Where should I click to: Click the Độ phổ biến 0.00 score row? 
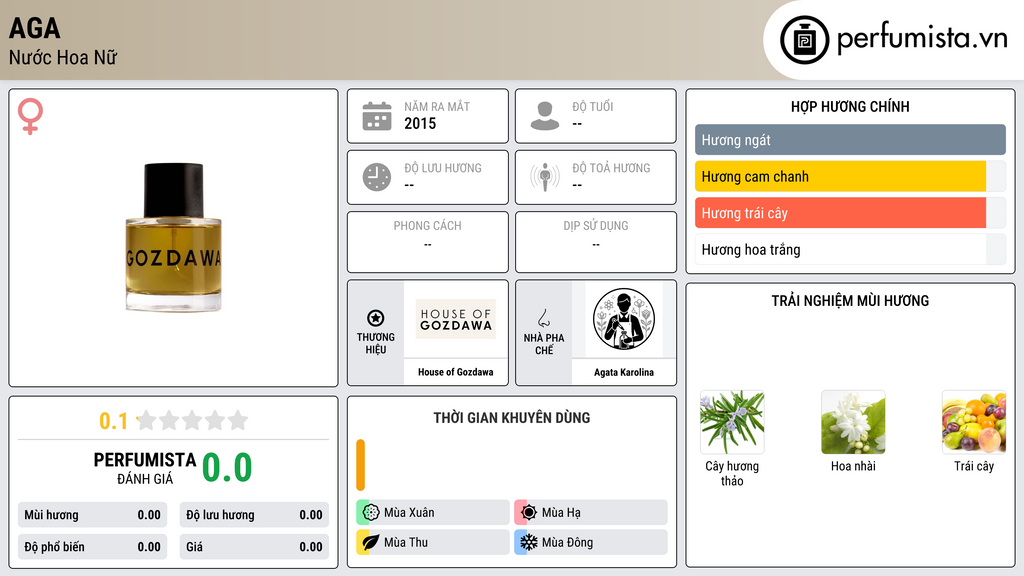point(93,547)
